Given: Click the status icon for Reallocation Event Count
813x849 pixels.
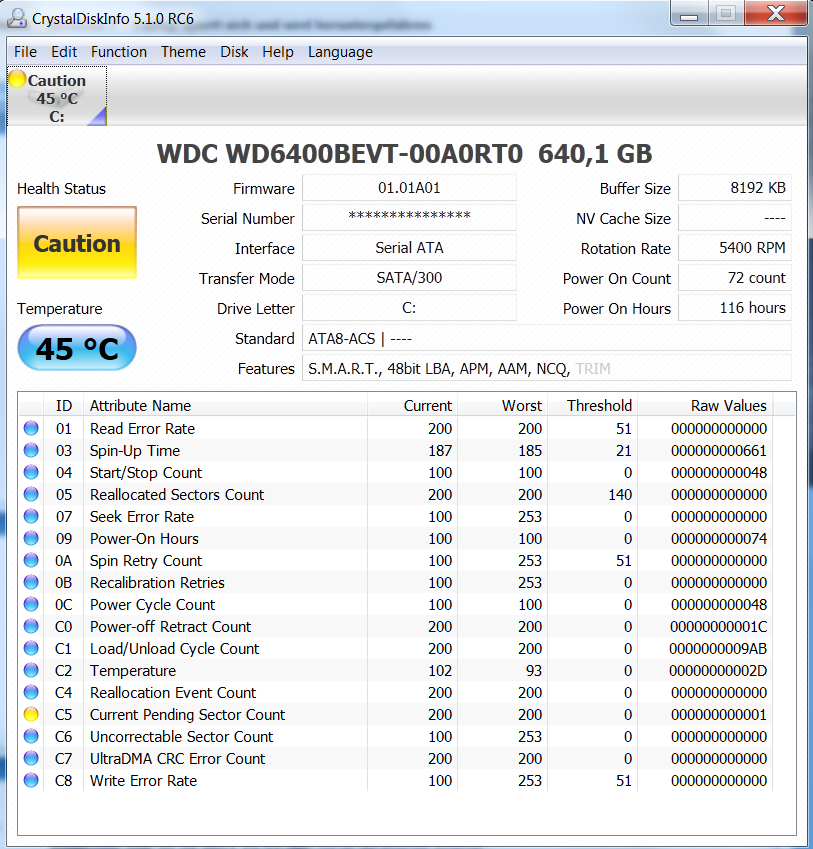Looking at the screenshot, I should point(31,693).
